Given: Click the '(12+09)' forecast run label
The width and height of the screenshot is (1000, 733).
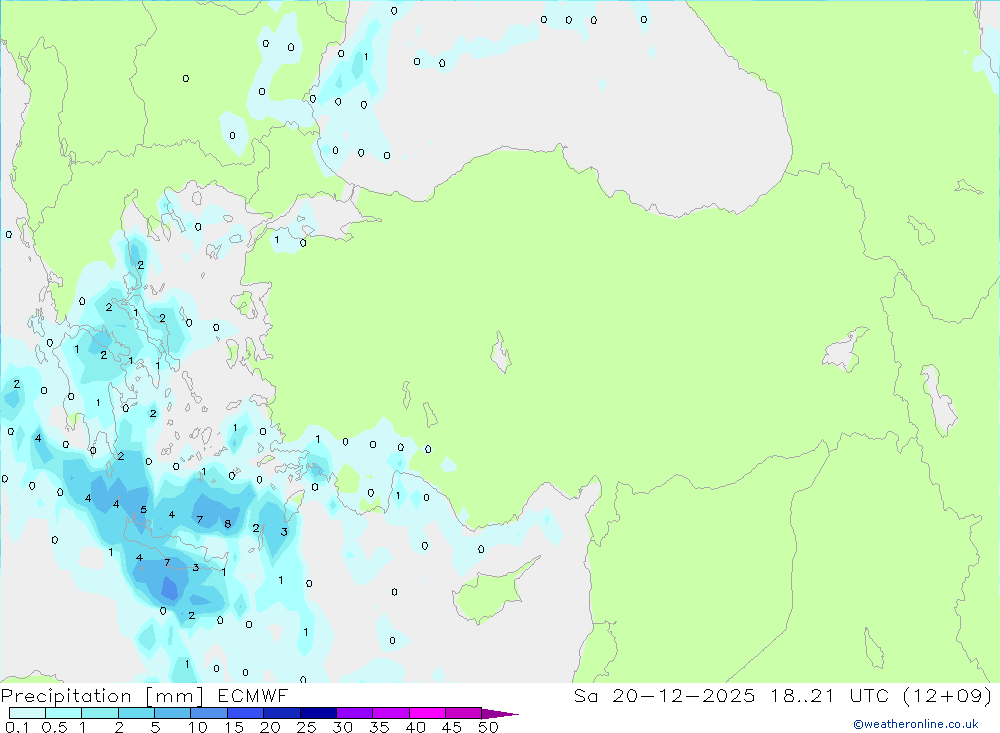Looking at the screenshot, I should pos(948,695).
